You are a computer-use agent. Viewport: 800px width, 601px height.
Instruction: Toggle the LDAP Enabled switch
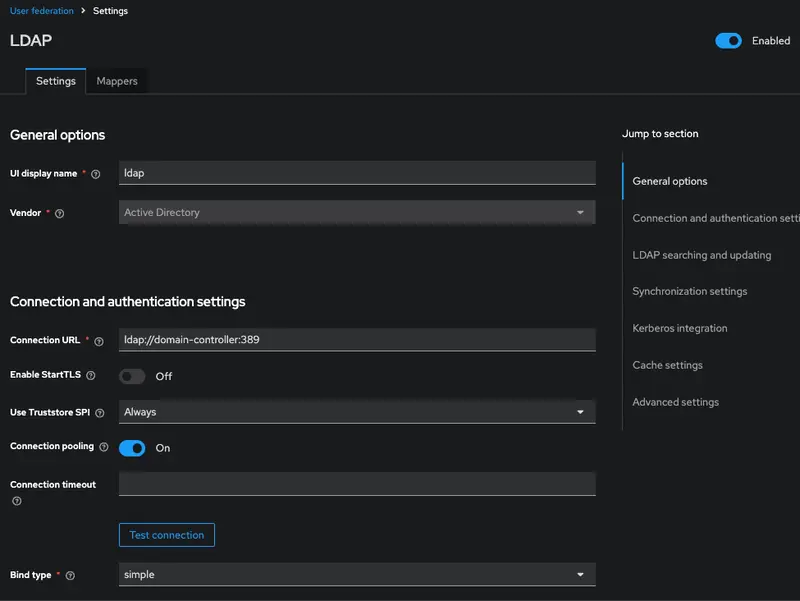point(728,41)
